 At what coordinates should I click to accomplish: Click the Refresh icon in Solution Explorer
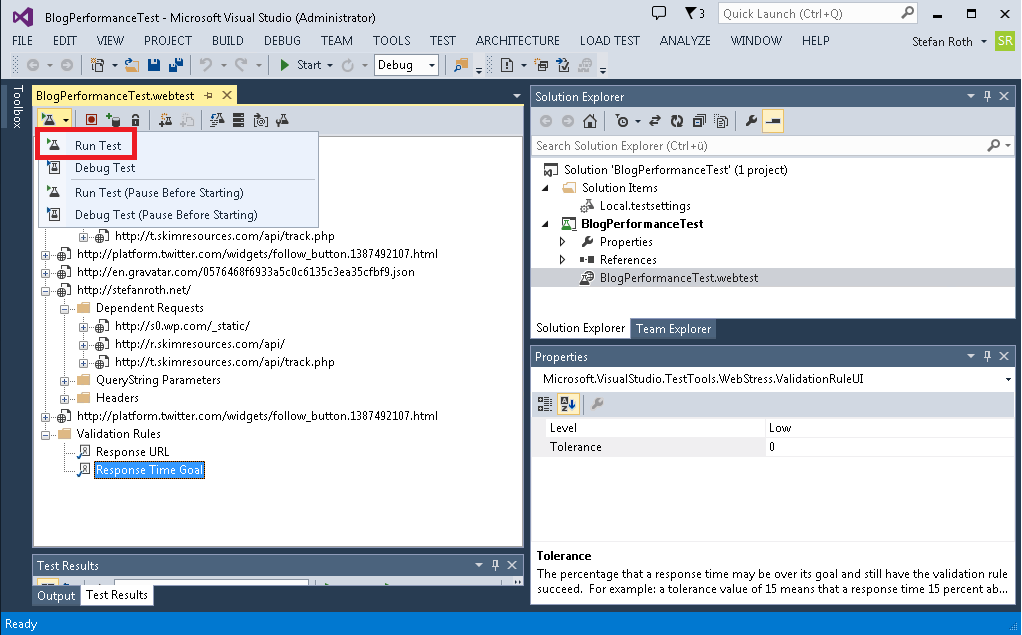(677, 121)
